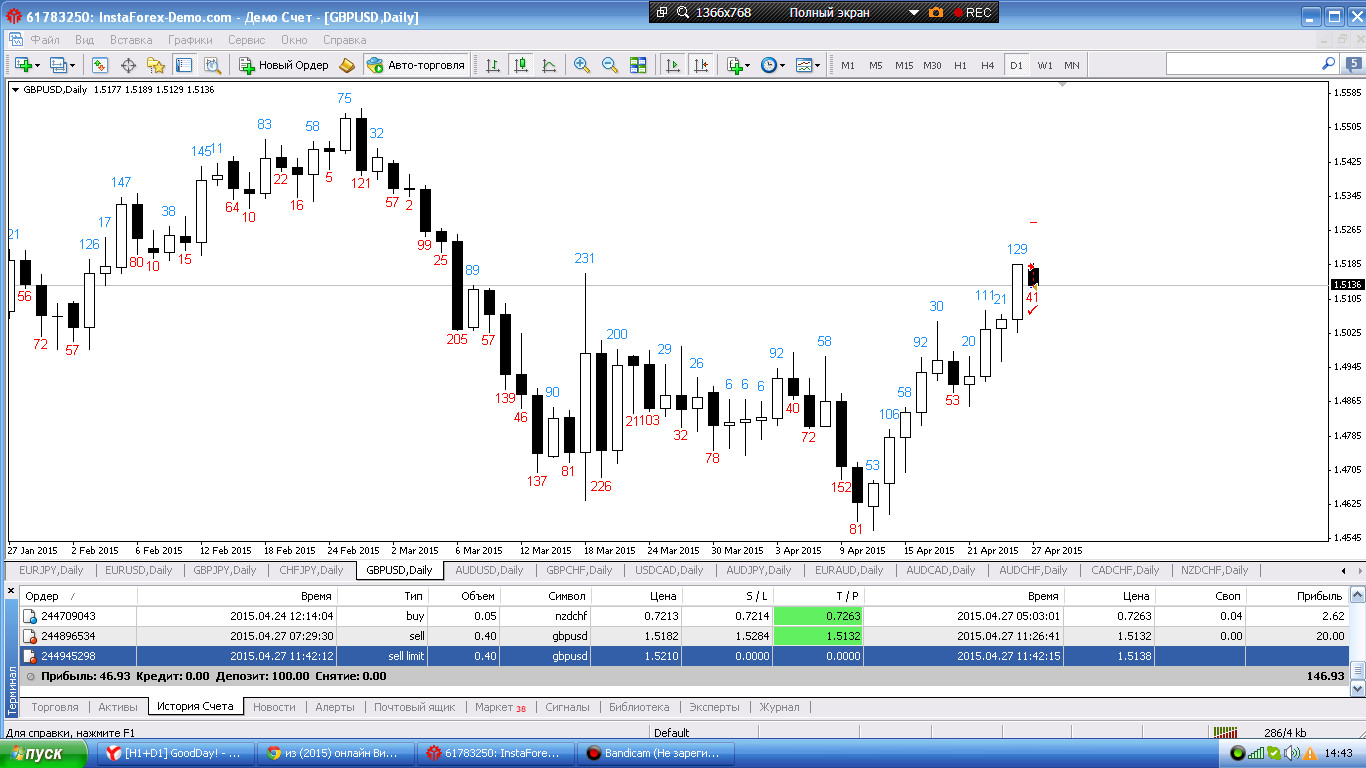Viewport: 1366px width, 768px height.
Task: Click the search magnifier icon
Action: click(x=1329, y=64)
